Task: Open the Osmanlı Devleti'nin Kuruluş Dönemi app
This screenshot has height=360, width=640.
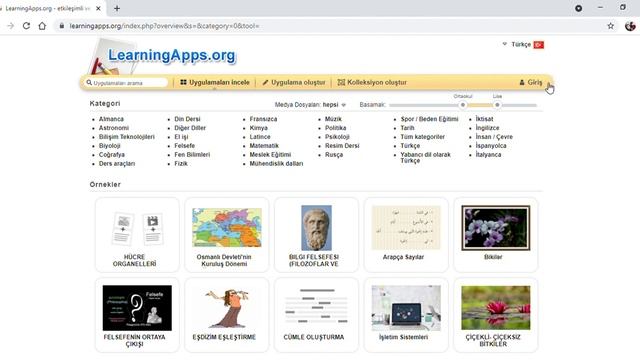Action: coord(227,235)
